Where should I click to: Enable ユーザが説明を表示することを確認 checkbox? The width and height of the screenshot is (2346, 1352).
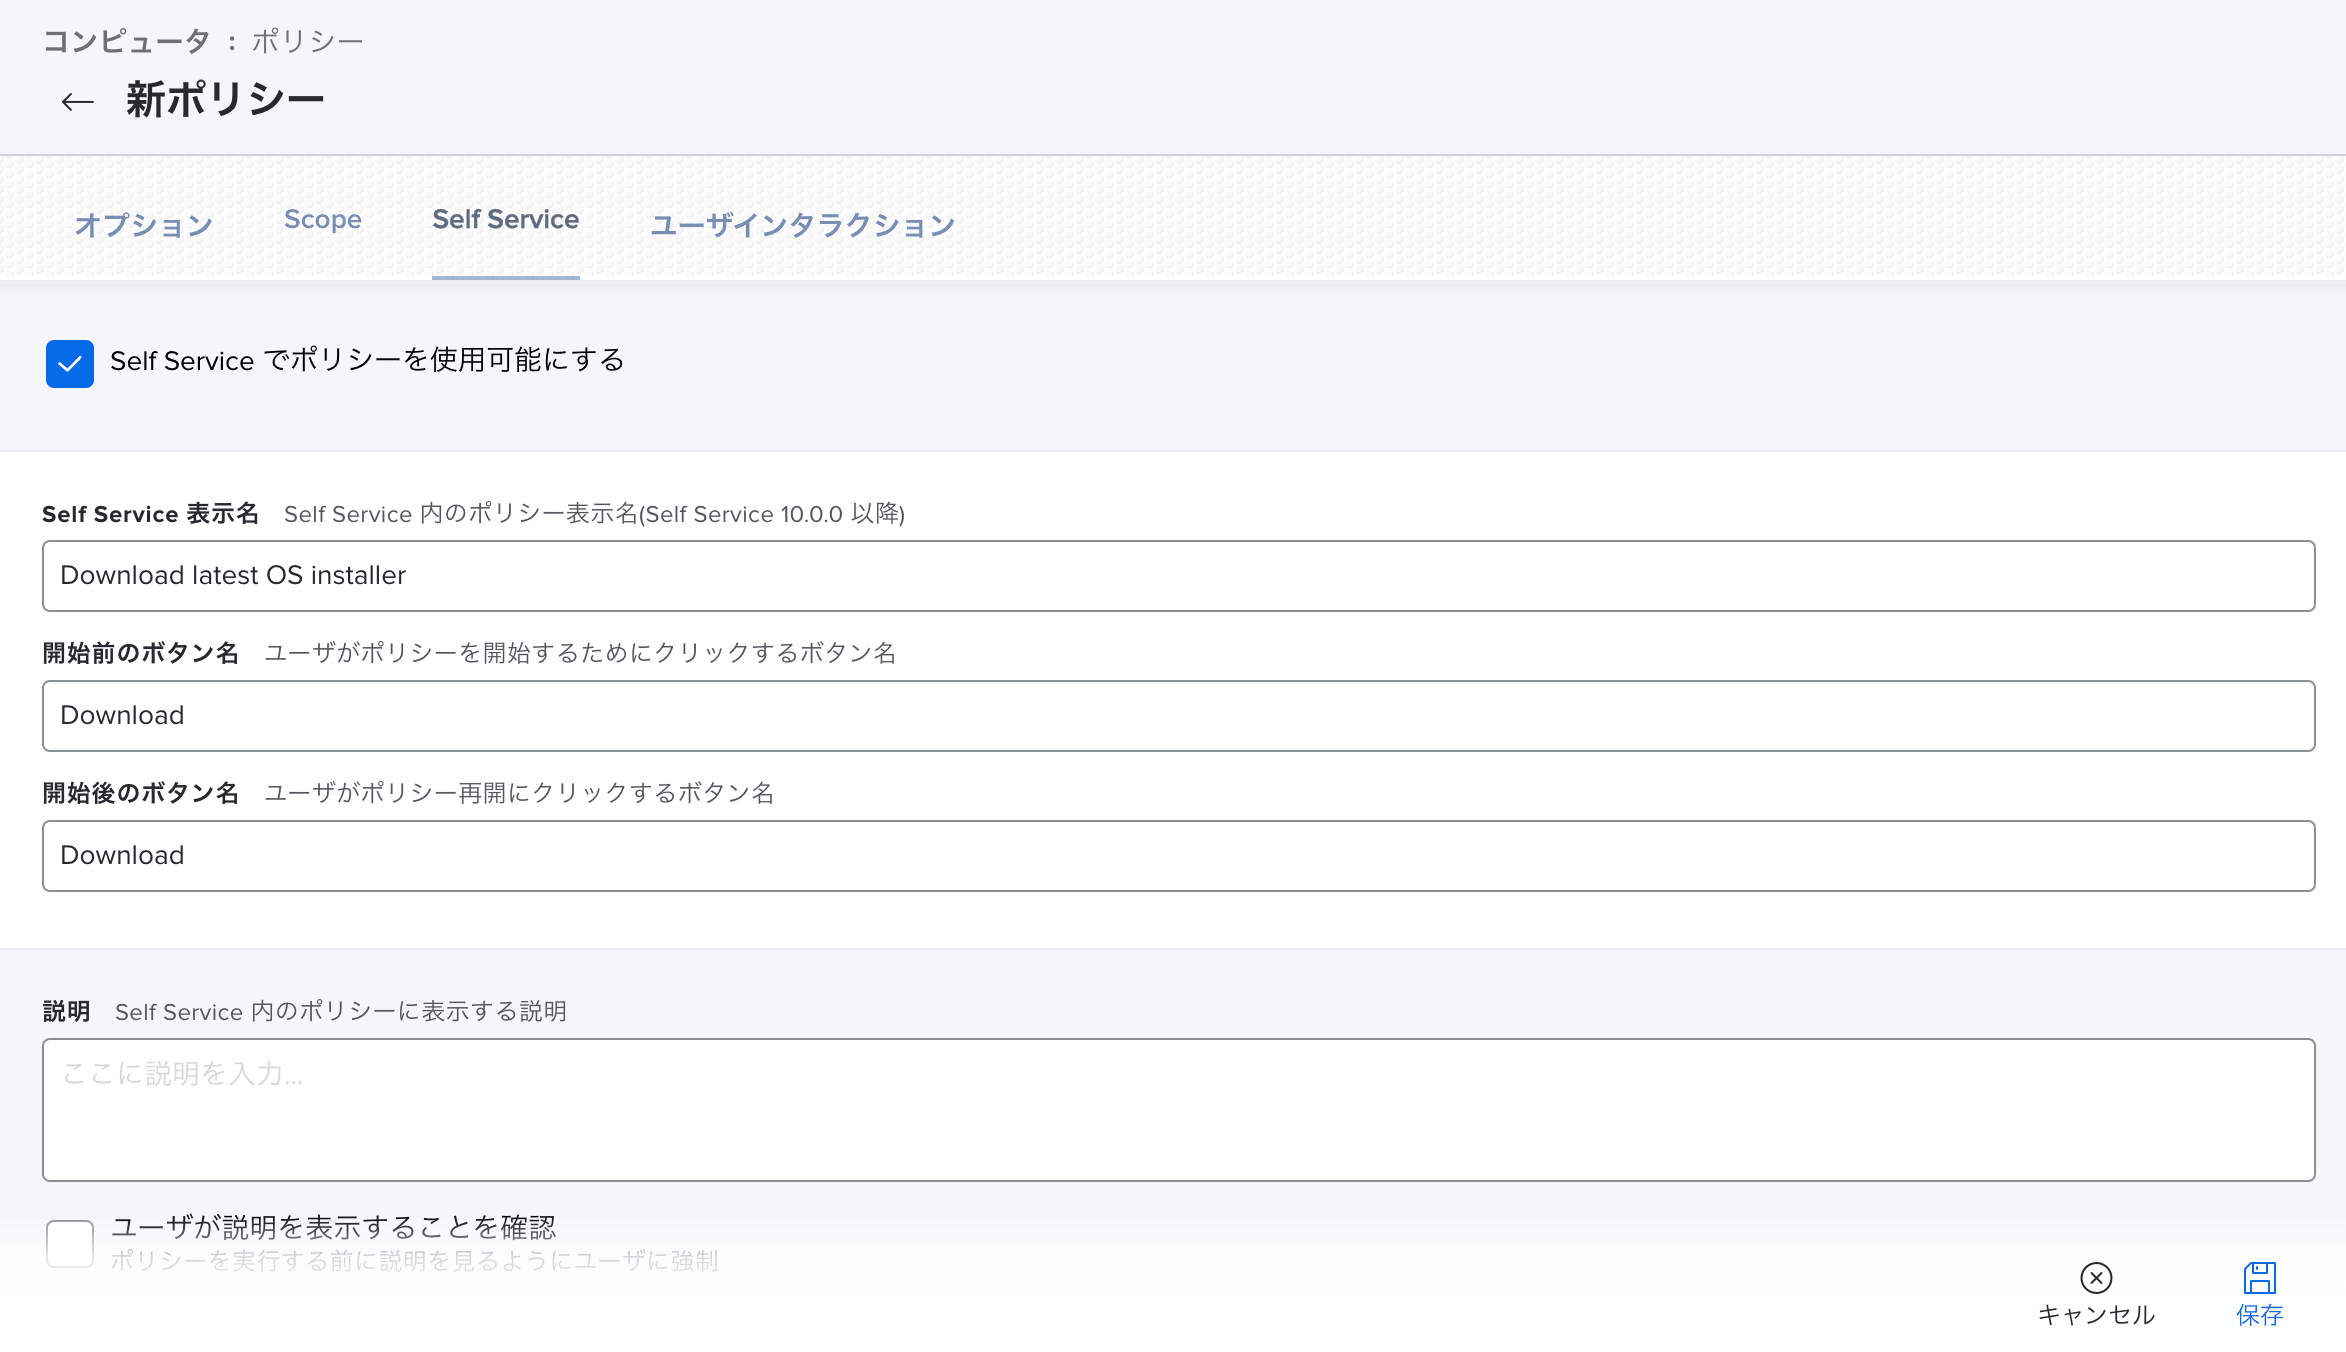[70, 1243]
